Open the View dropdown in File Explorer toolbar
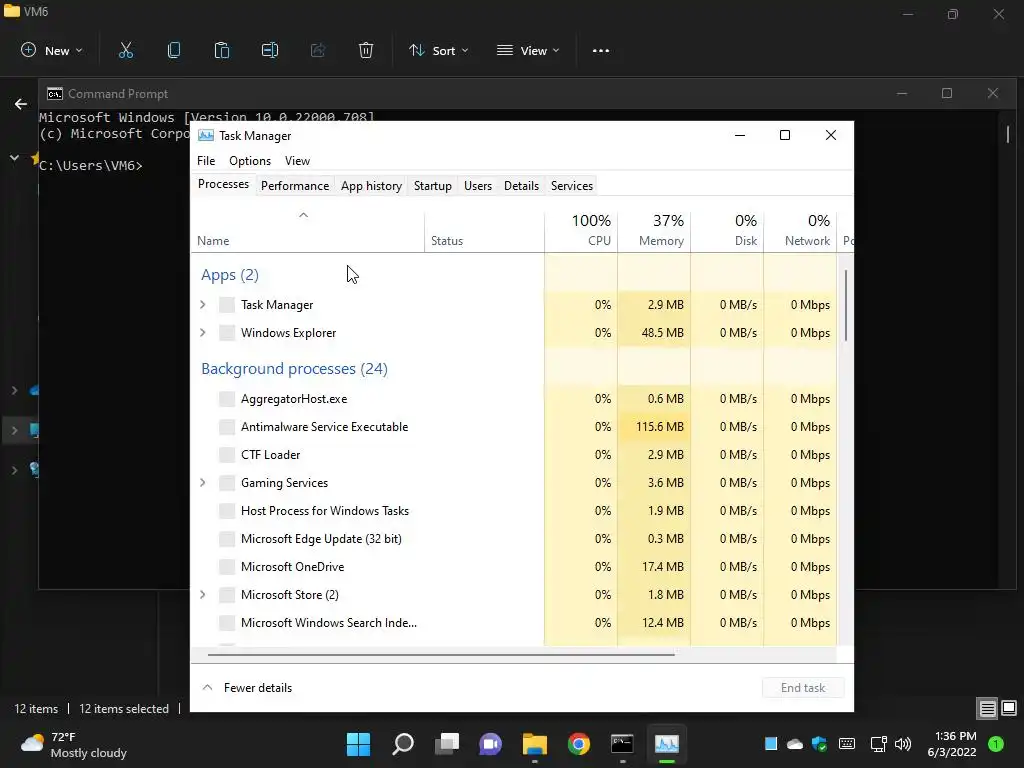Screen dimensions: 1024x768 528,50
